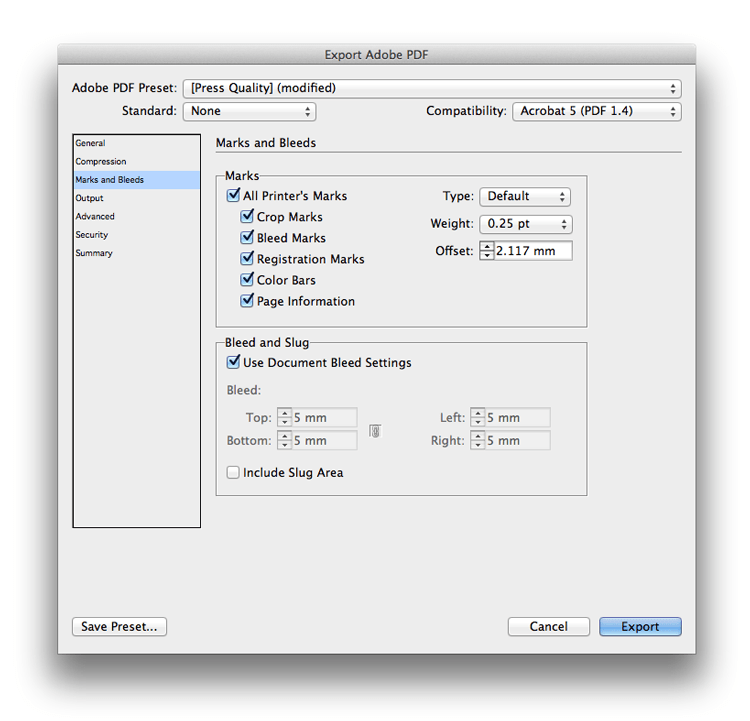This screenshot has height=721, width=750.
Task: Open the Standard dropdown
Action: [x=249, y=111]
